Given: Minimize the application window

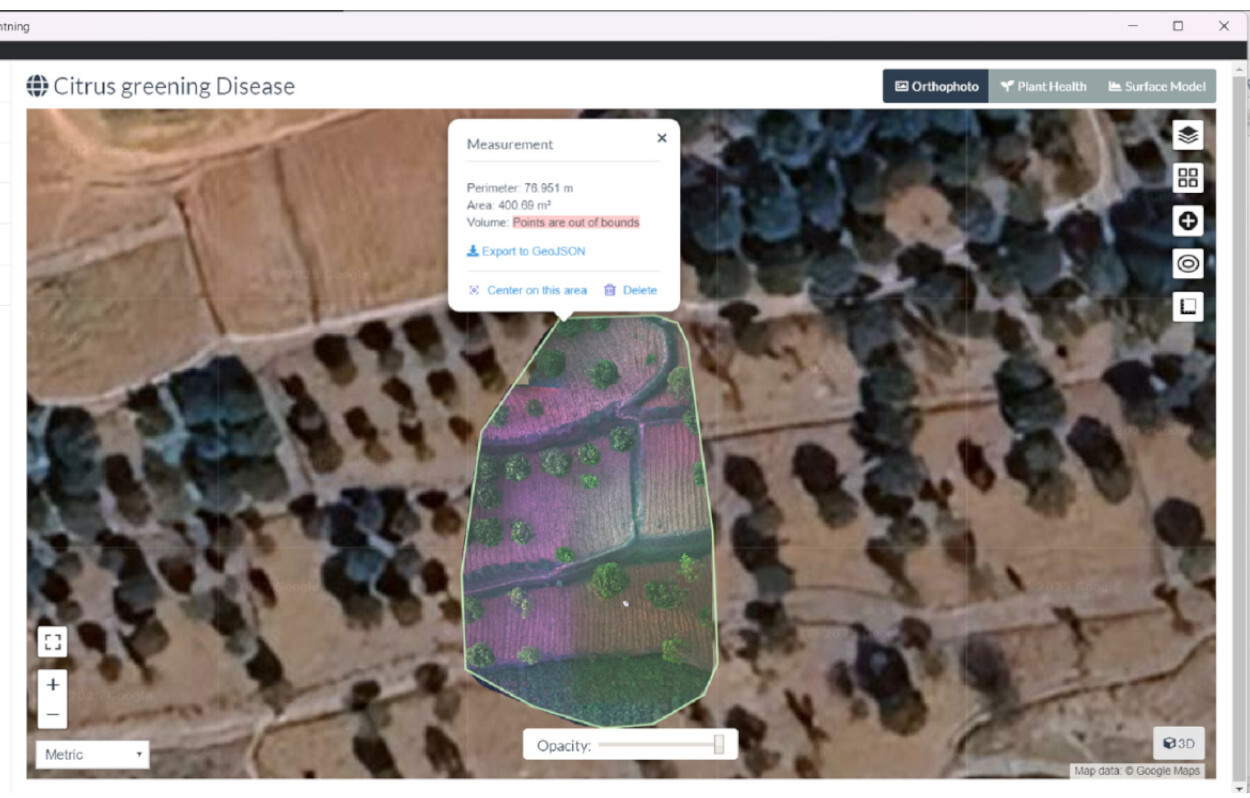Looking at the screenshot, I should (x=1132, y=26).
